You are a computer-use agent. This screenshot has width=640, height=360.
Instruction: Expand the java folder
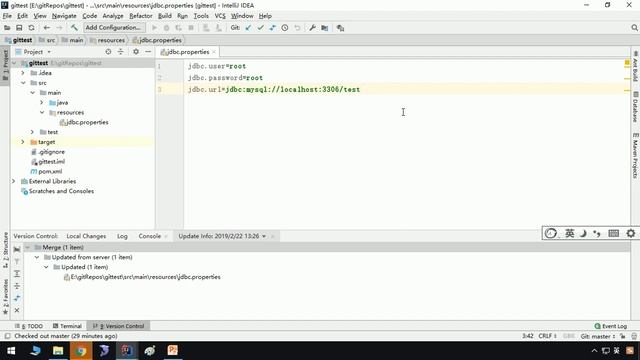click(x=42, y=102)
